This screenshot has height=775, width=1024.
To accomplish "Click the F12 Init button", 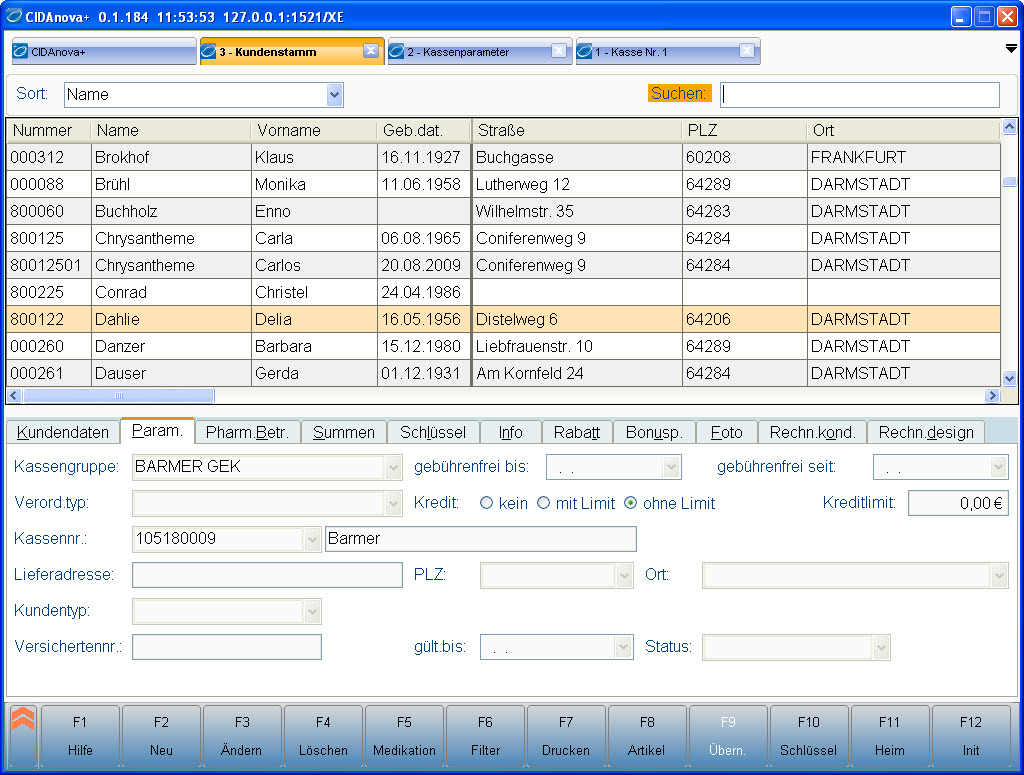I will click(971, 736).
